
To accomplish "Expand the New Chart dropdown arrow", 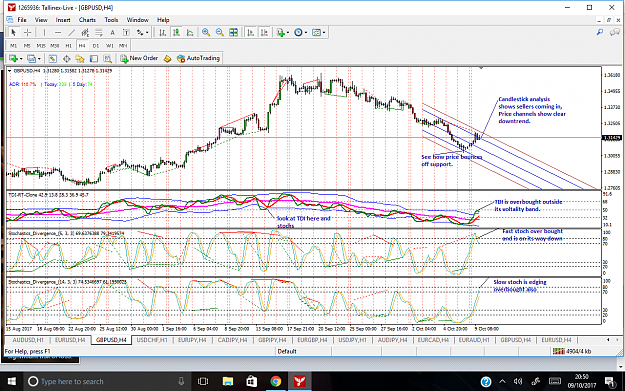I will [21, 59].
